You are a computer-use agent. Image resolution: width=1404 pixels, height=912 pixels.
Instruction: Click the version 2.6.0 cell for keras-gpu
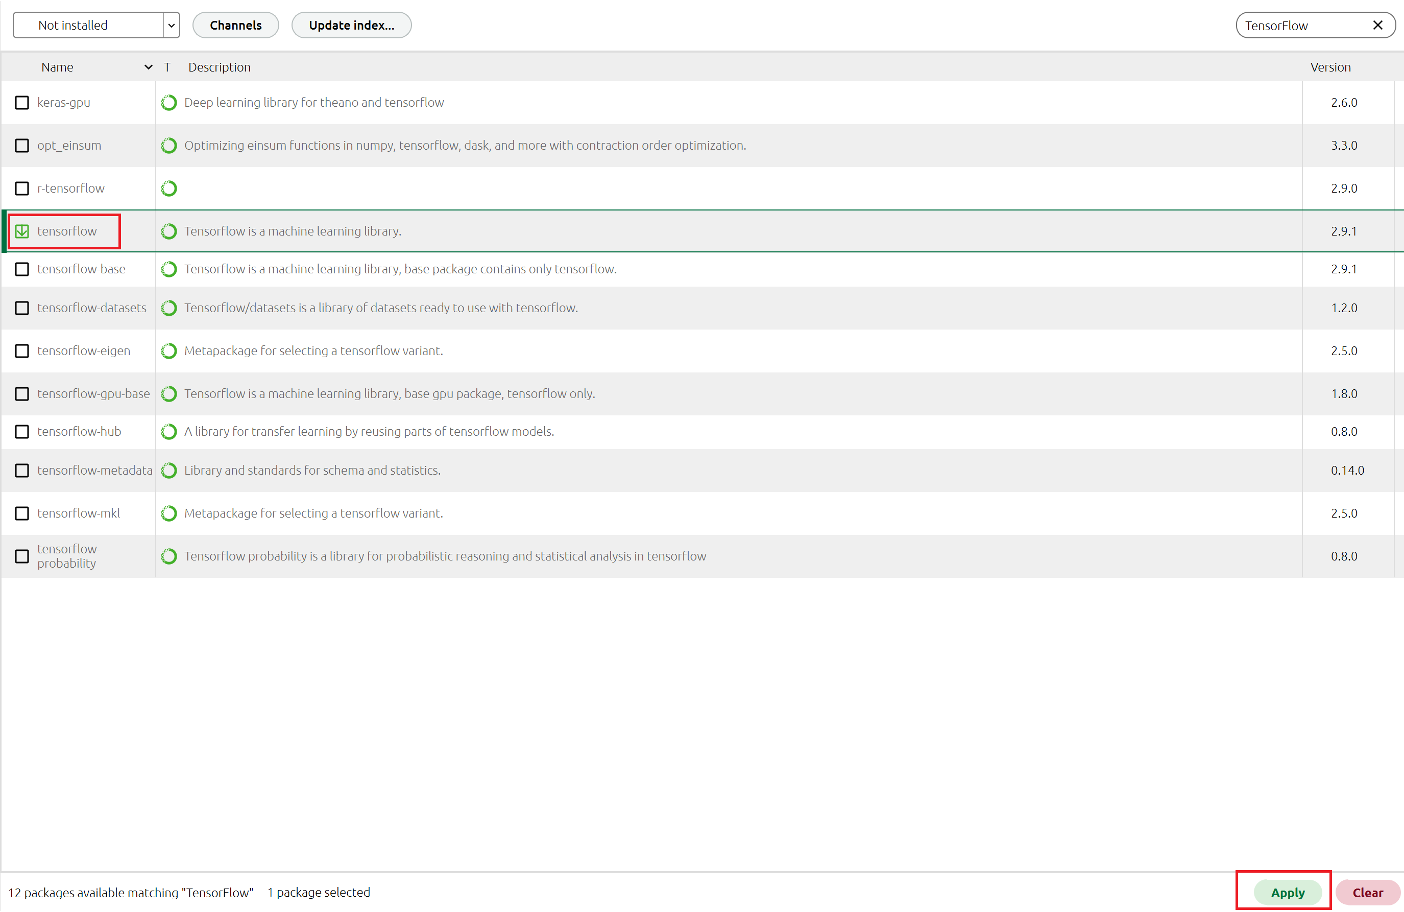tap(1344, 103)
